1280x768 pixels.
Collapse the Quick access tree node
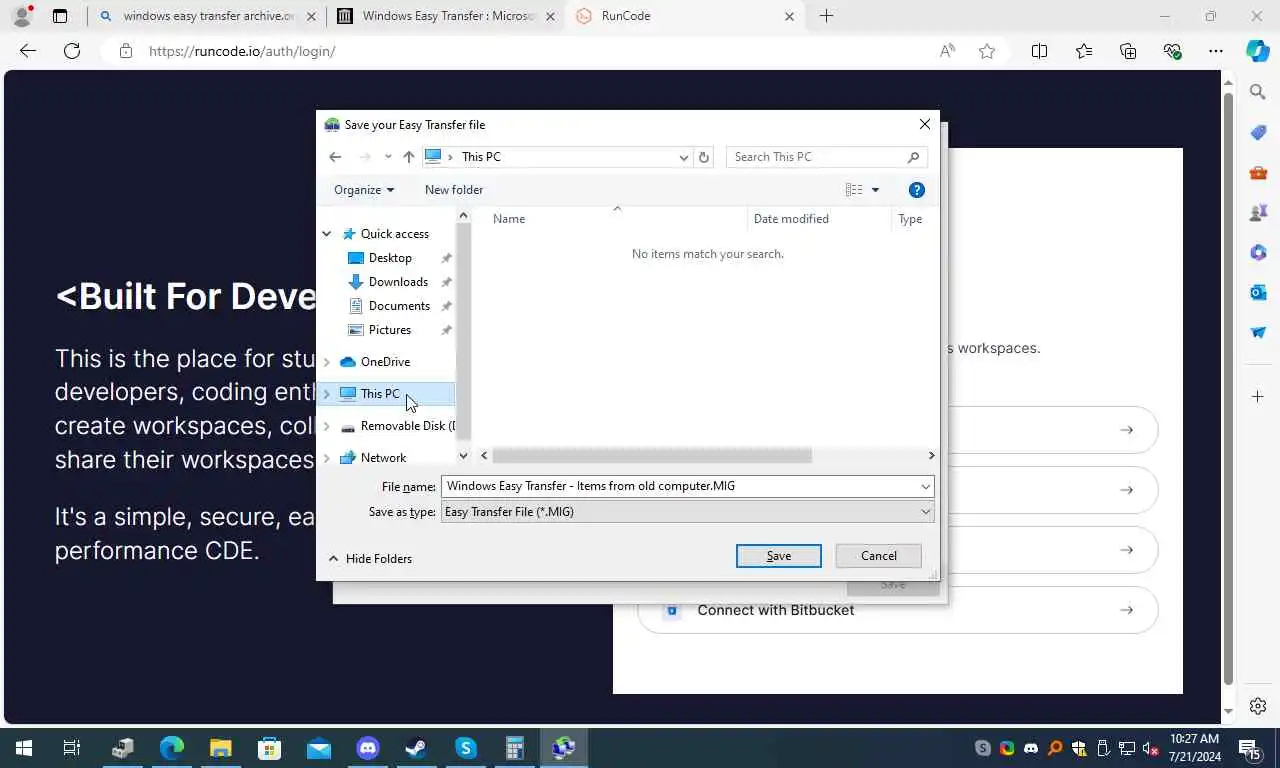(327, 234)
